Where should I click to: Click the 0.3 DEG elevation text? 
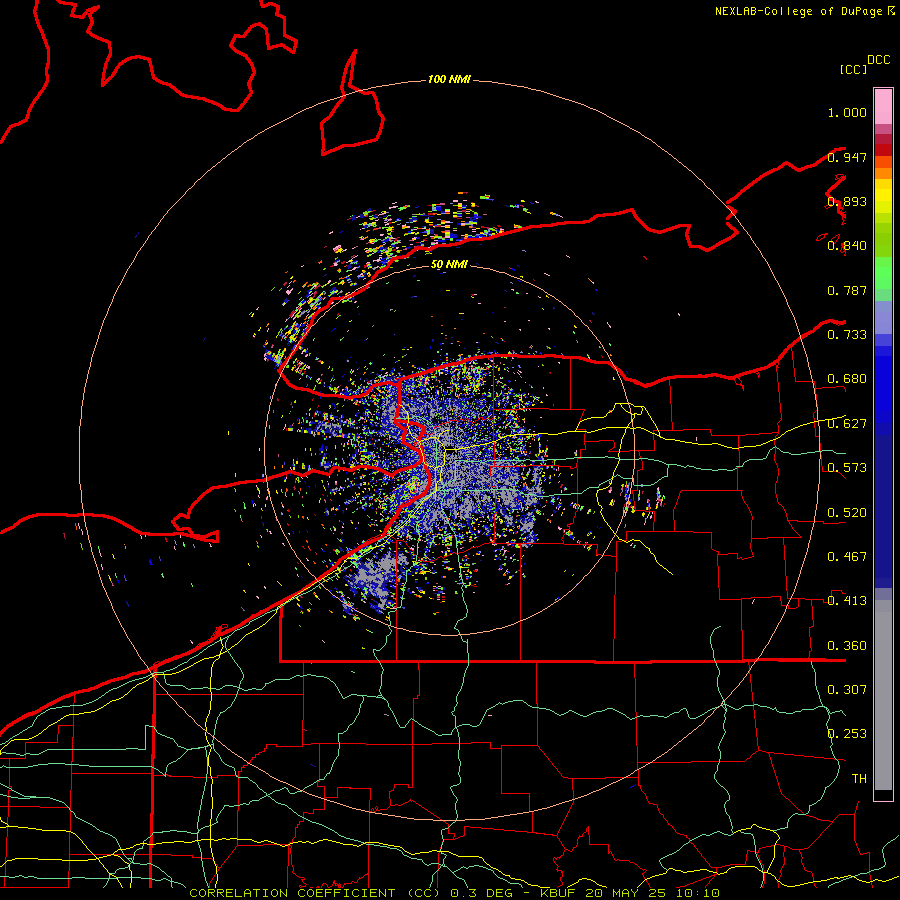point(480,893)
